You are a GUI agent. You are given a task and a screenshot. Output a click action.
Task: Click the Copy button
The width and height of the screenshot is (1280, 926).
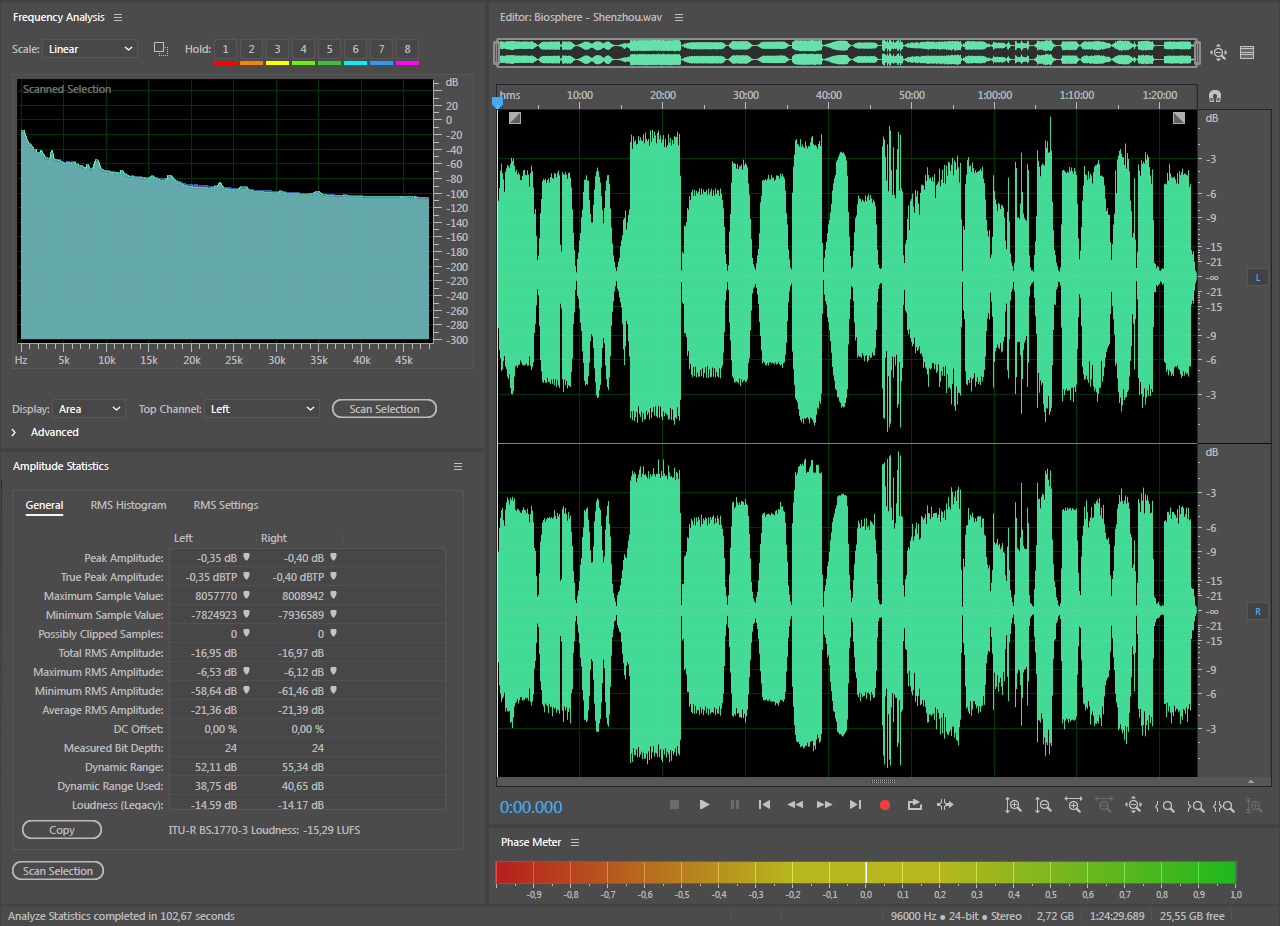tap(62, 830)
